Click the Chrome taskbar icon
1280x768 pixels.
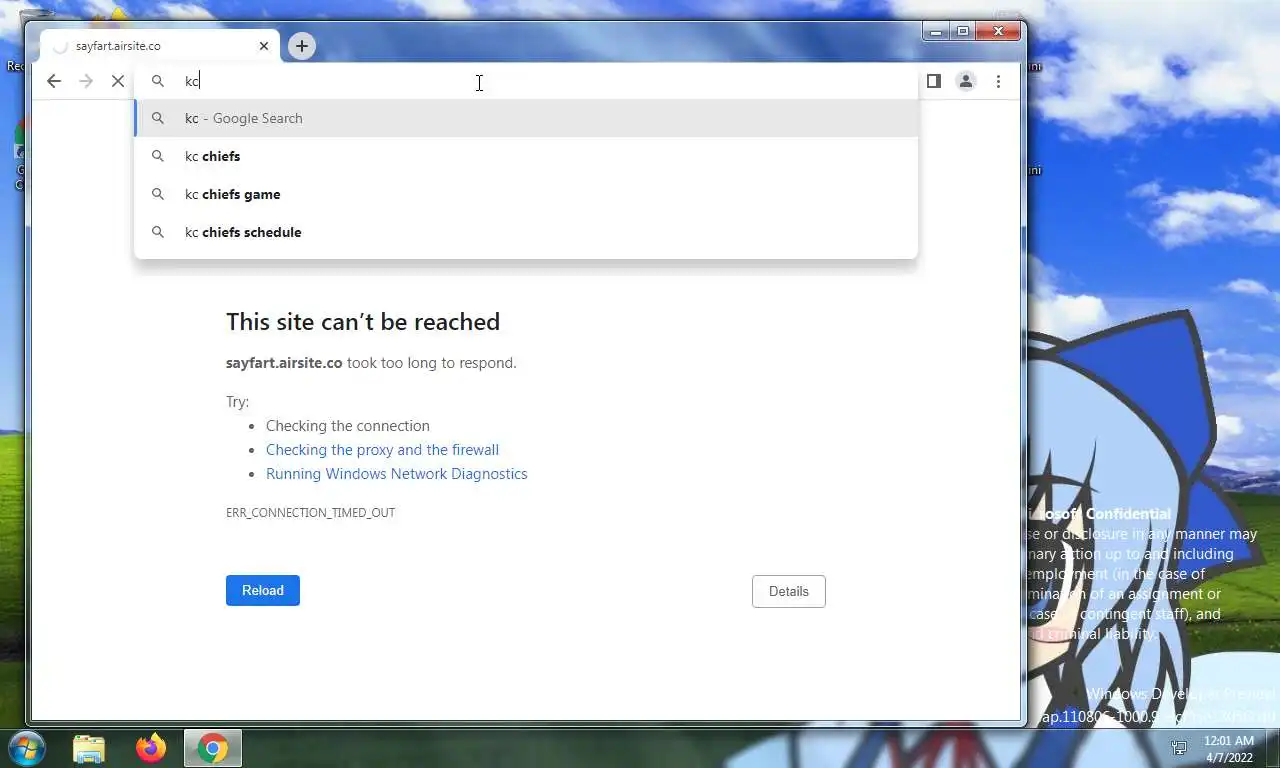pyautogui.click(x=212, y=748)
